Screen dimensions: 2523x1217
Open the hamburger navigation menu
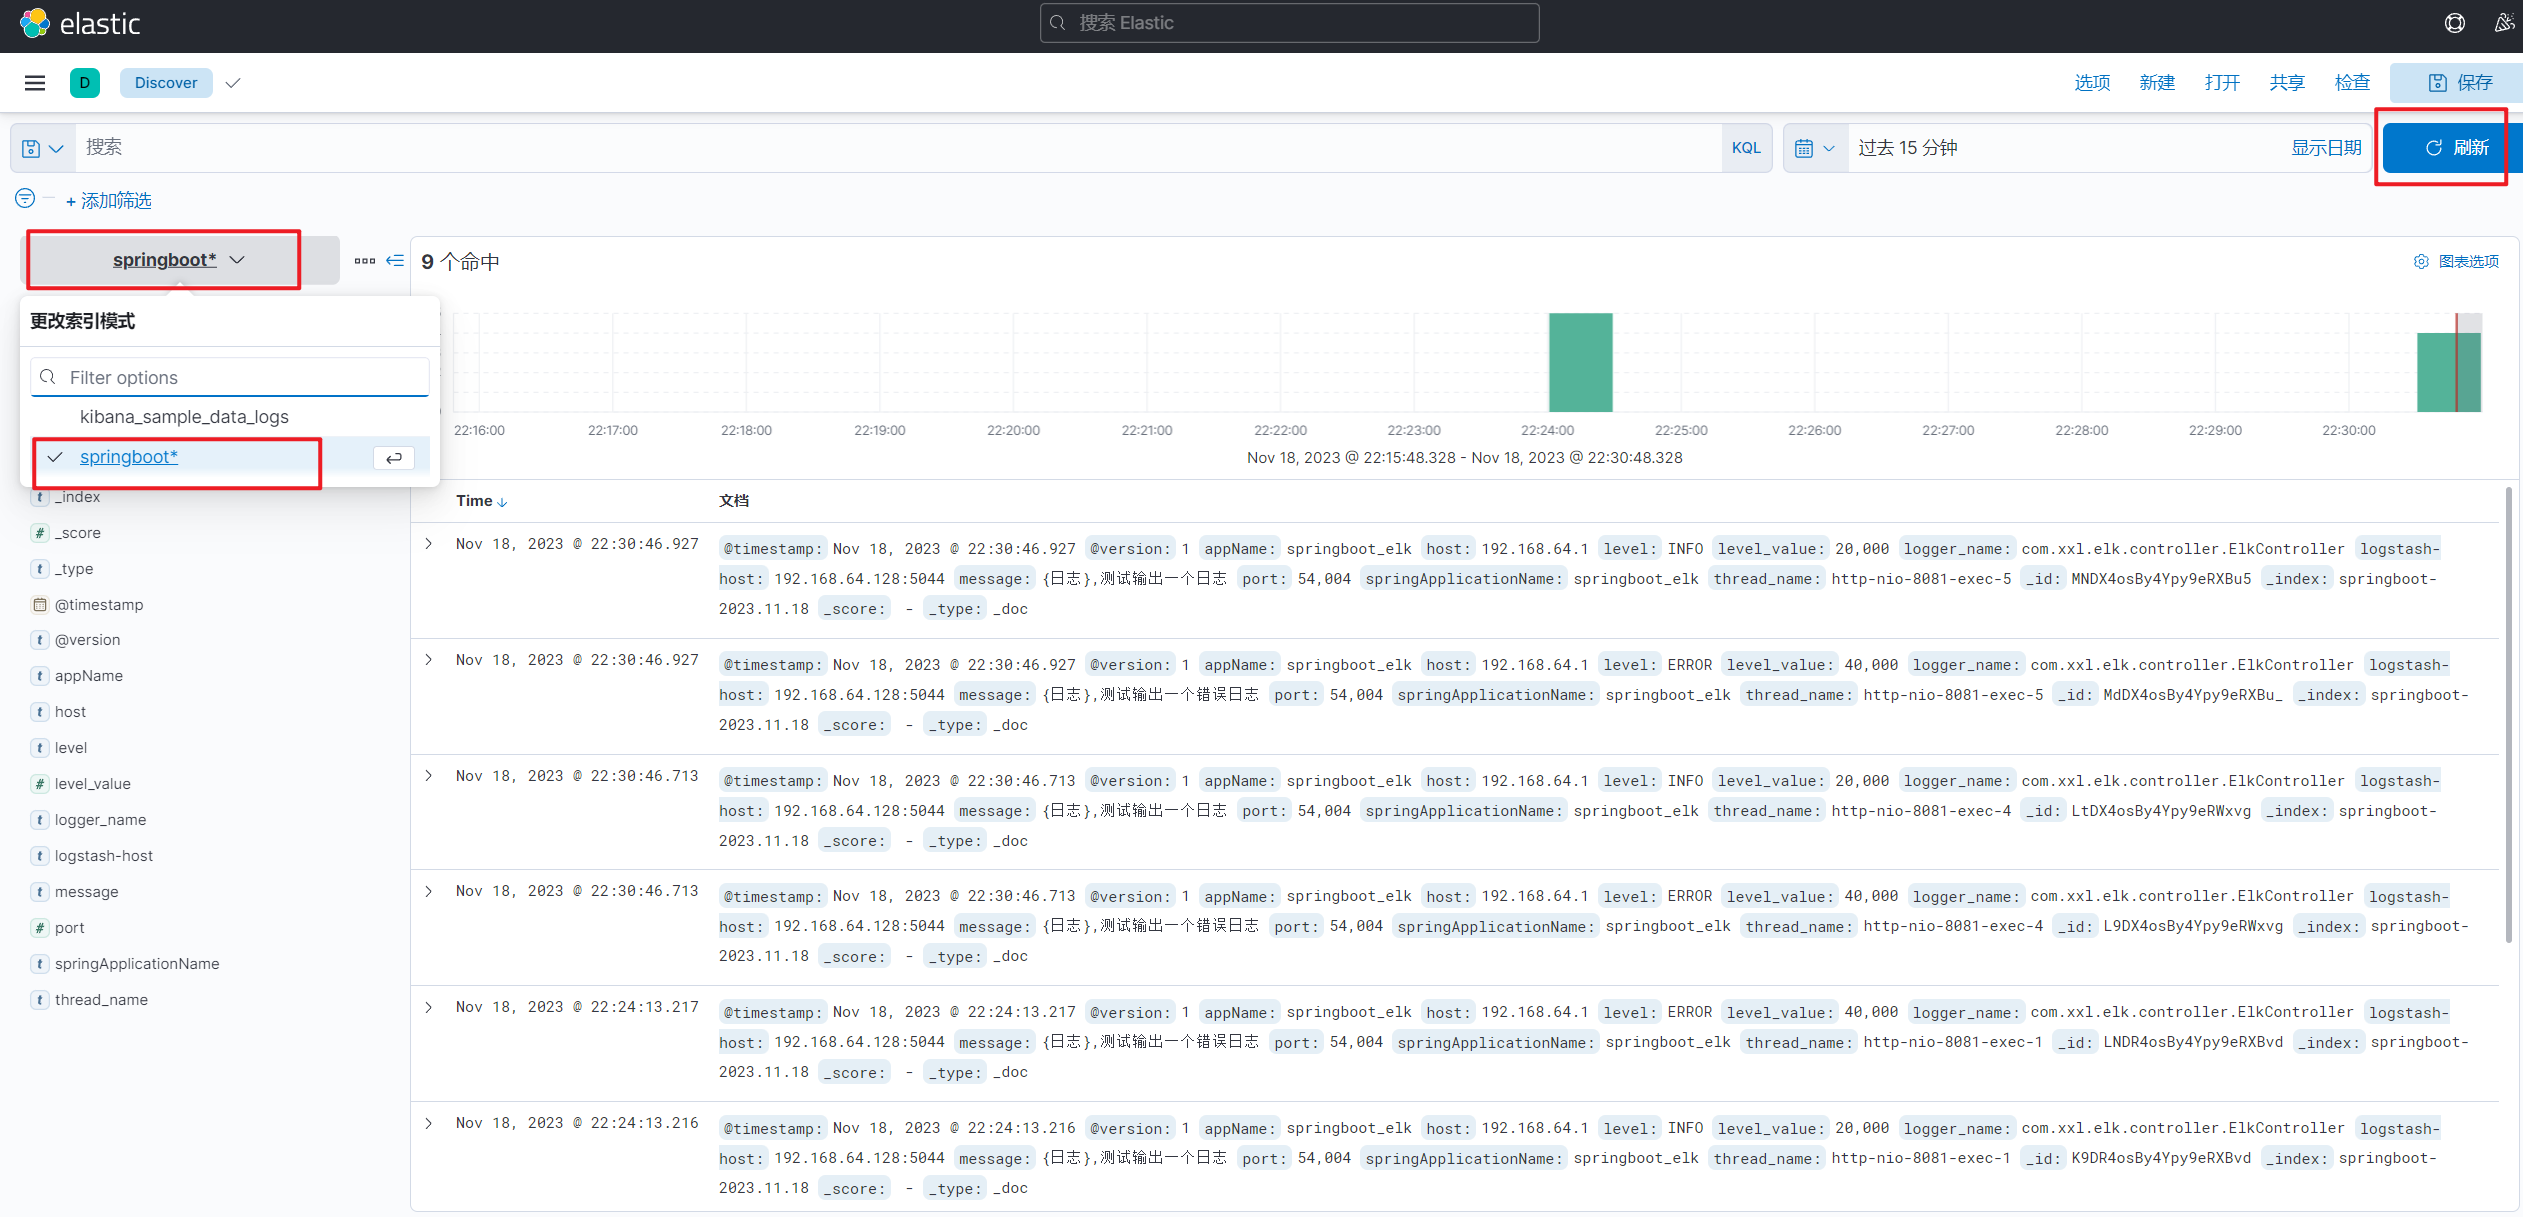pyautogui.click(x=35, y=83)
